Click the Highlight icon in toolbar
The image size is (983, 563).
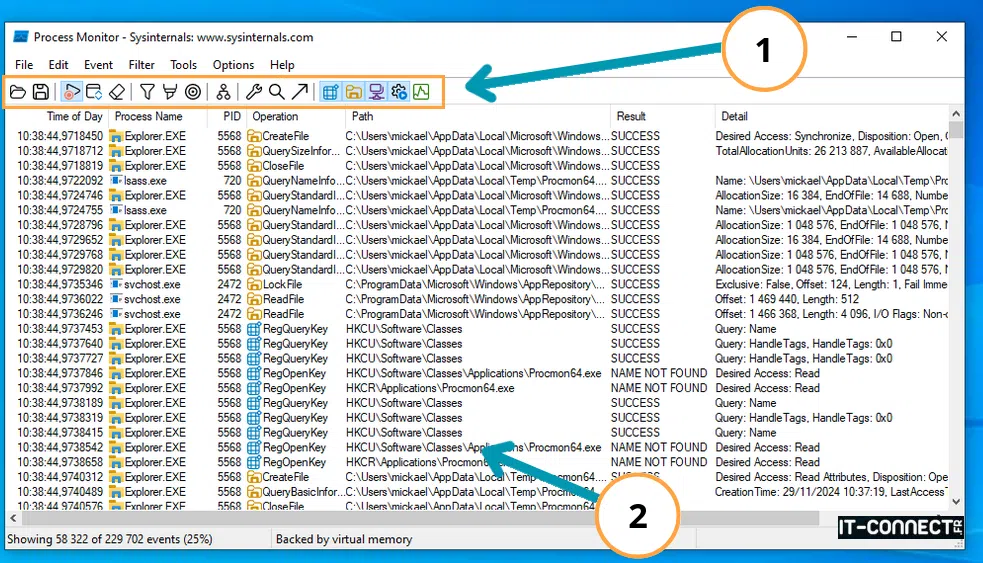coord(170,92)
